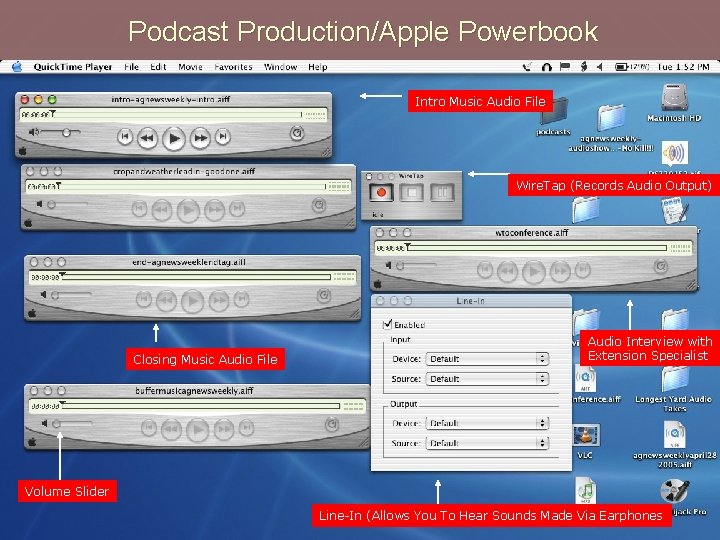720x540 pixels.
Task: Open the Help menu
Action: 317,67
